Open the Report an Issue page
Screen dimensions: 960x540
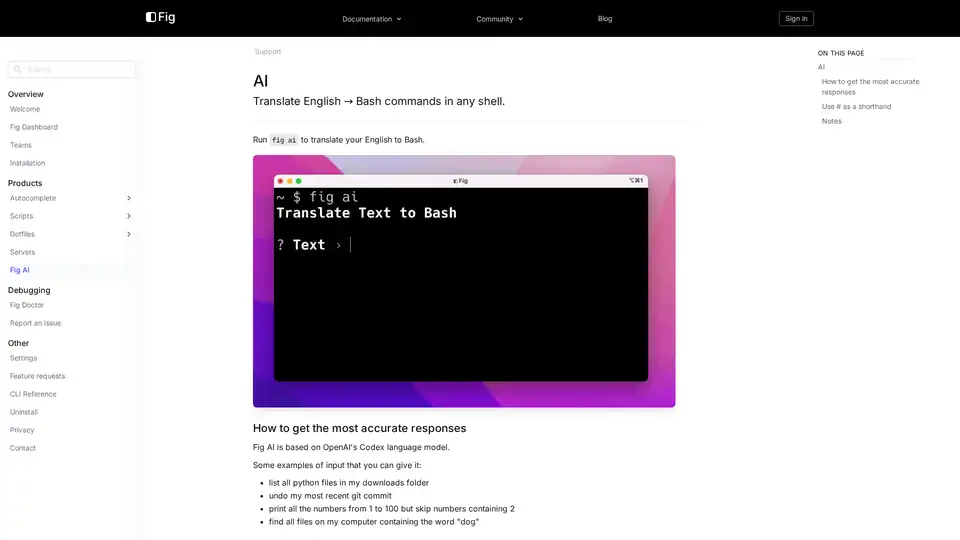(x=35, y=323)
